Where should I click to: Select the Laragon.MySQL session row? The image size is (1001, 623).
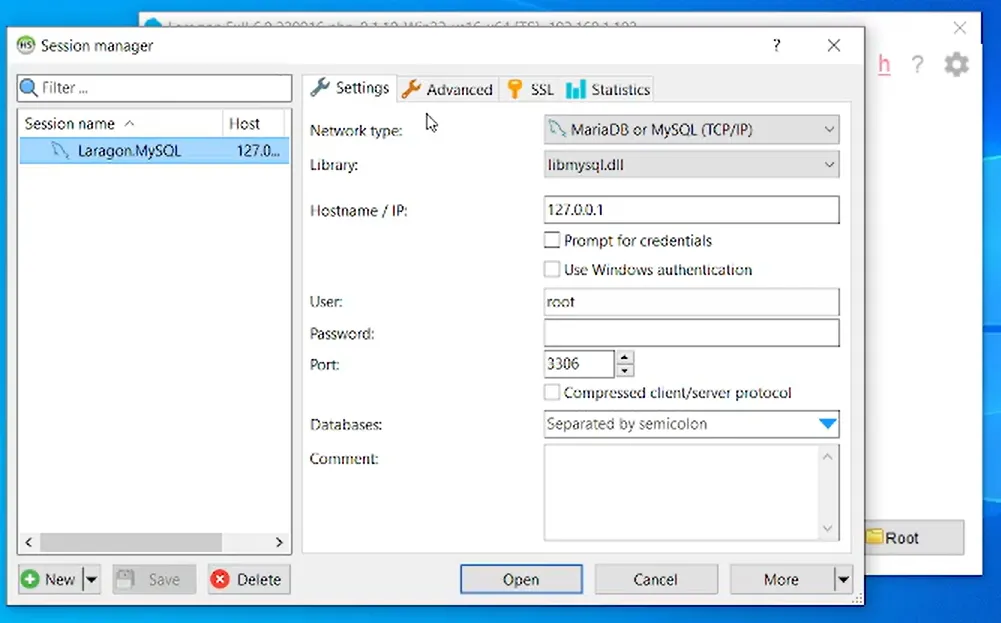(x=154, y=151)
